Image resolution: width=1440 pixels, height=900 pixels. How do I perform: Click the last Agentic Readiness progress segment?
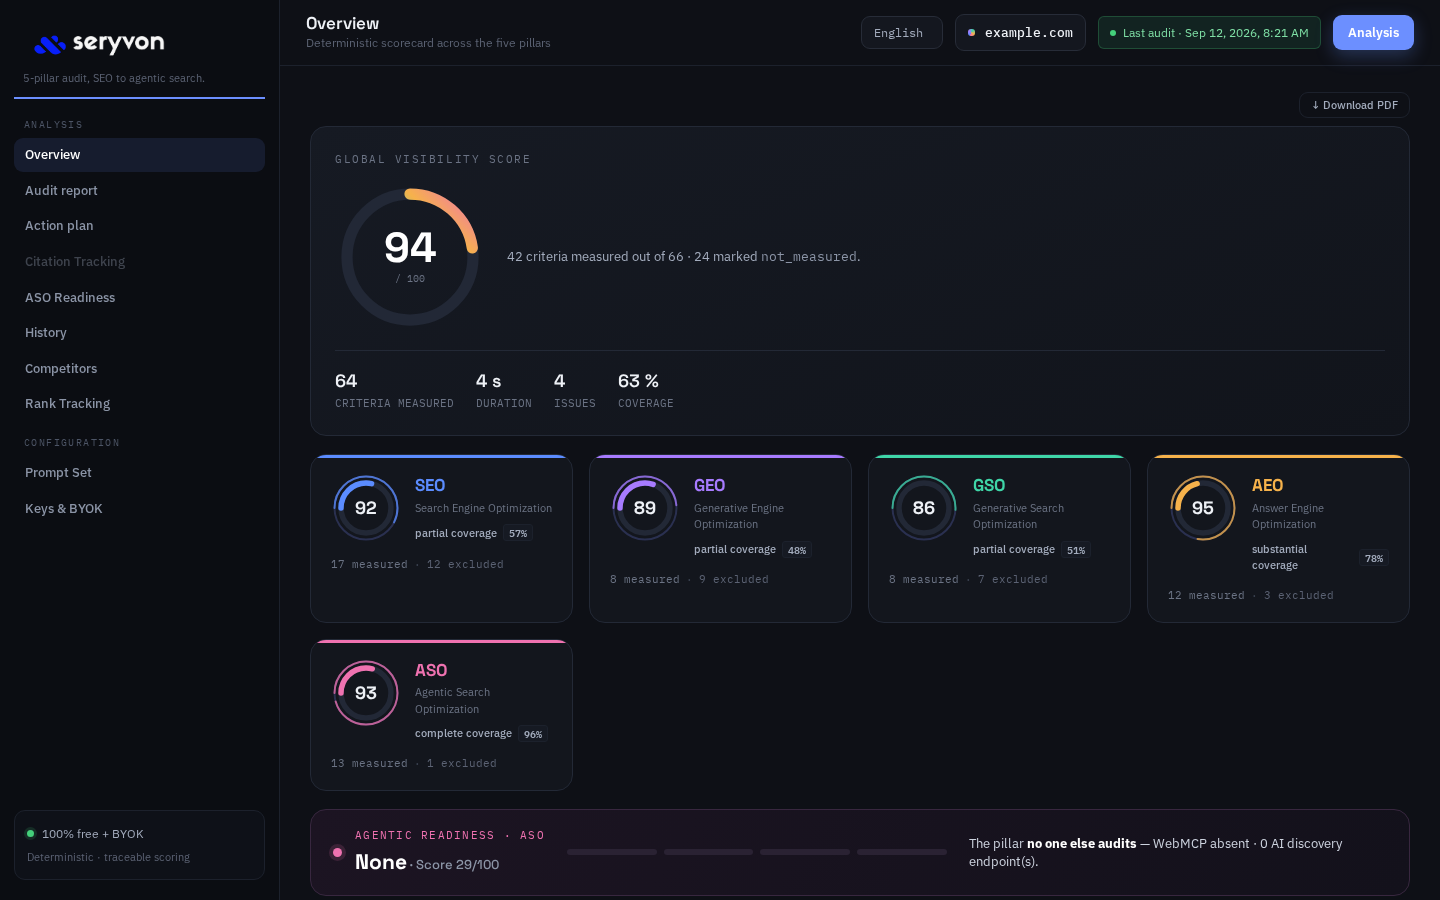[x=902, y=852]
